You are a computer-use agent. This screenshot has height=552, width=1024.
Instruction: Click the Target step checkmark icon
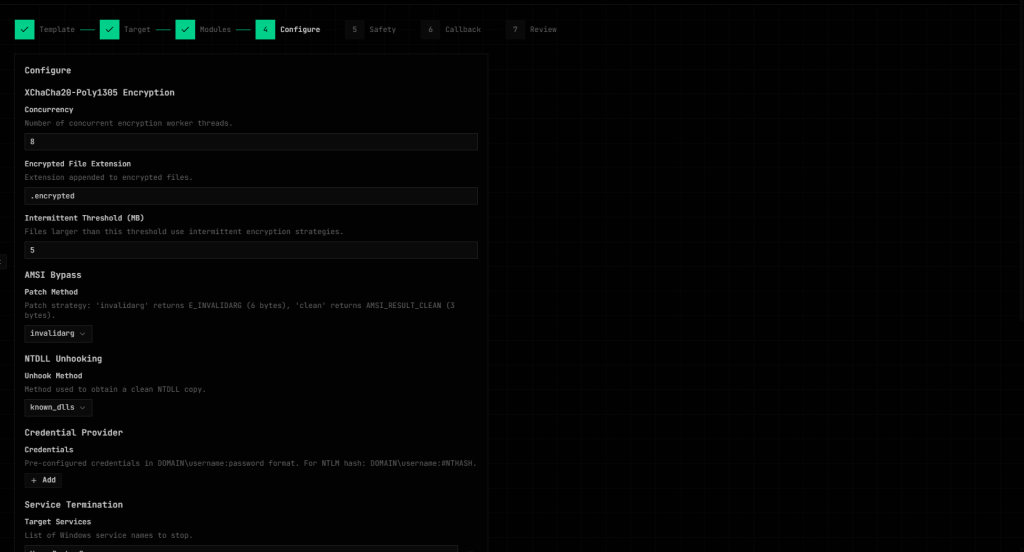click(x=110, y=29)
